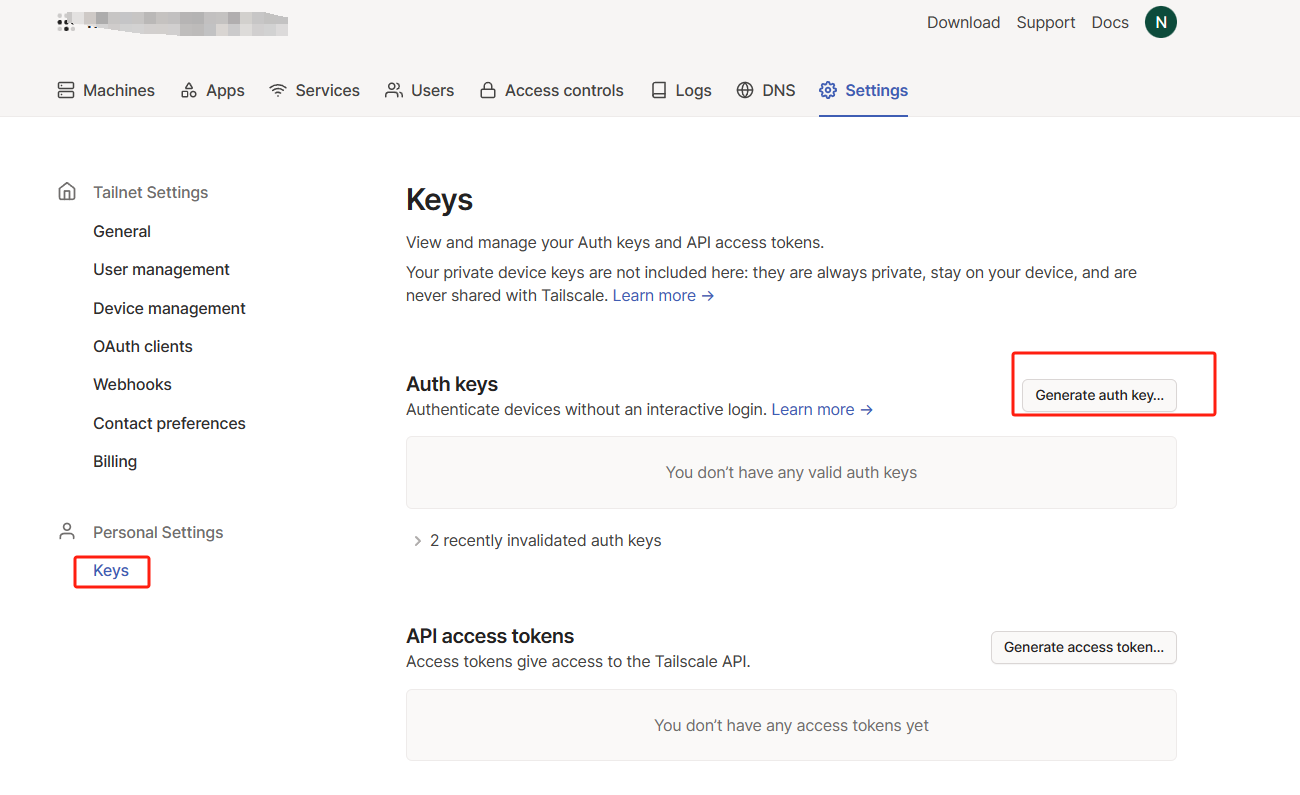
Task: Open the Apps tab
Action: click(212, 90)
